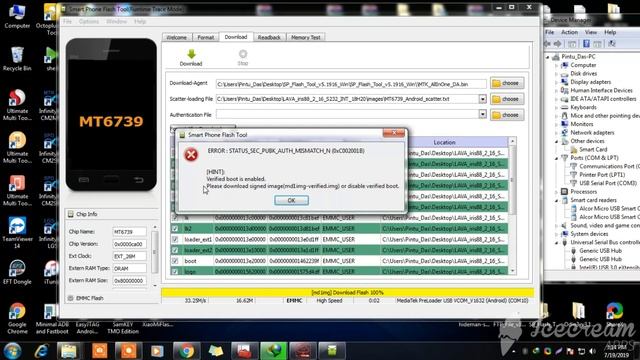Expand the Authentication File dropdown
Image resolution: width=640 pixels, height=360 pixels.
click(x=482, y=115)
